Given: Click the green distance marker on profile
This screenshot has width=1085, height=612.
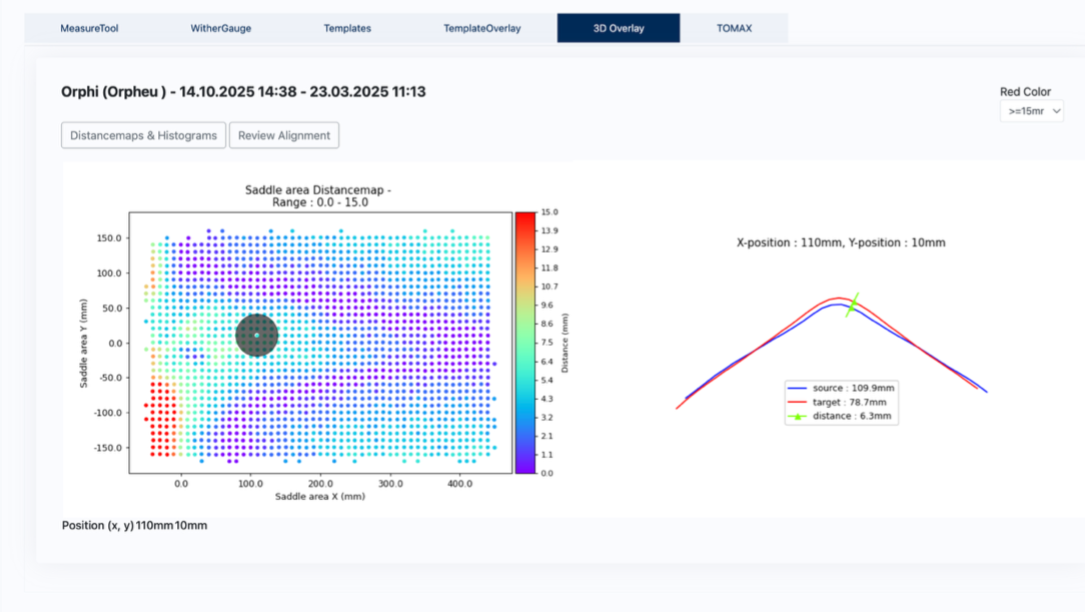Looking at the screenshot, I should tap(852, 305).
